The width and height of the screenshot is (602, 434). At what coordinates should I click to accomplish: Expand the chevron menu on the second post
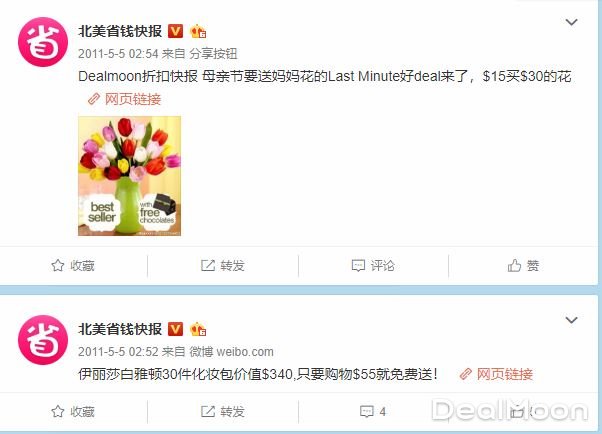point(572,320)
